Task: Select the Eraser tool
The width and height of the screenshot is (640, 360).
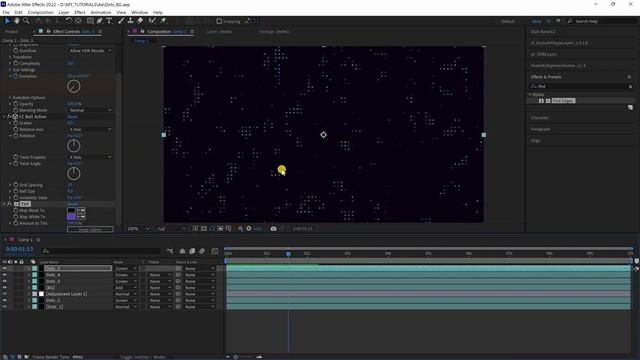Action: click(140, 21)
